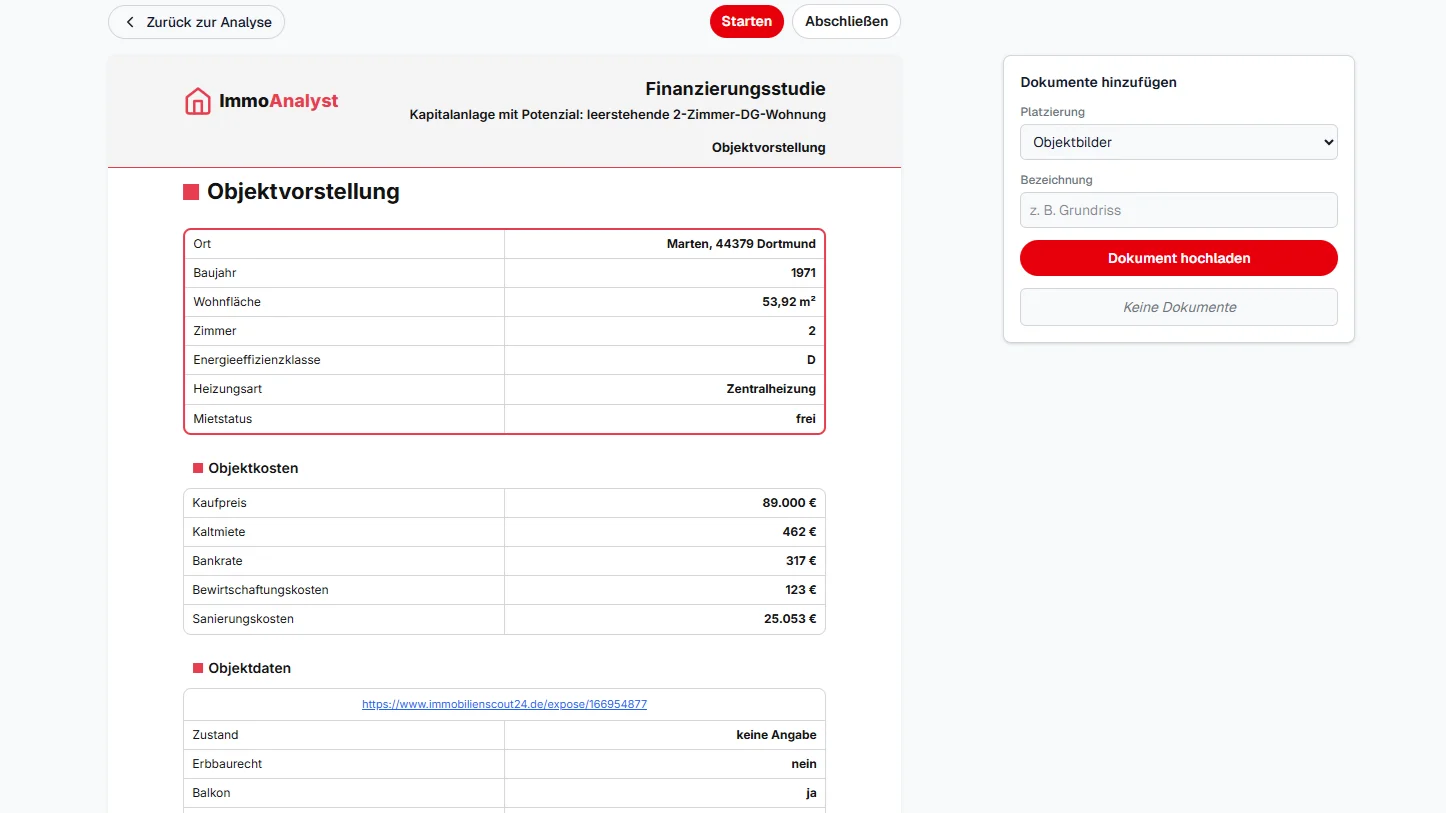
Task: Click the Heizungsart value Zentralheizung
Action: [x=771, y=389]
